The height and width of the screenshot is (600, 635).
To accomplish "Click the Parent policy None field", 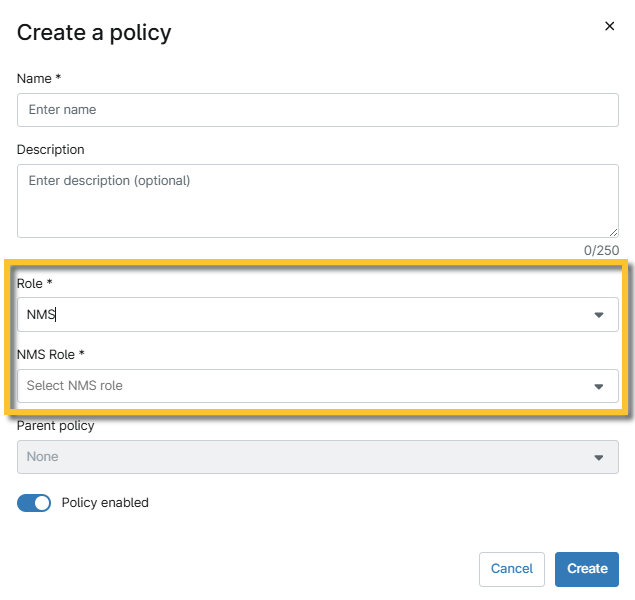I will click(300, 457).
